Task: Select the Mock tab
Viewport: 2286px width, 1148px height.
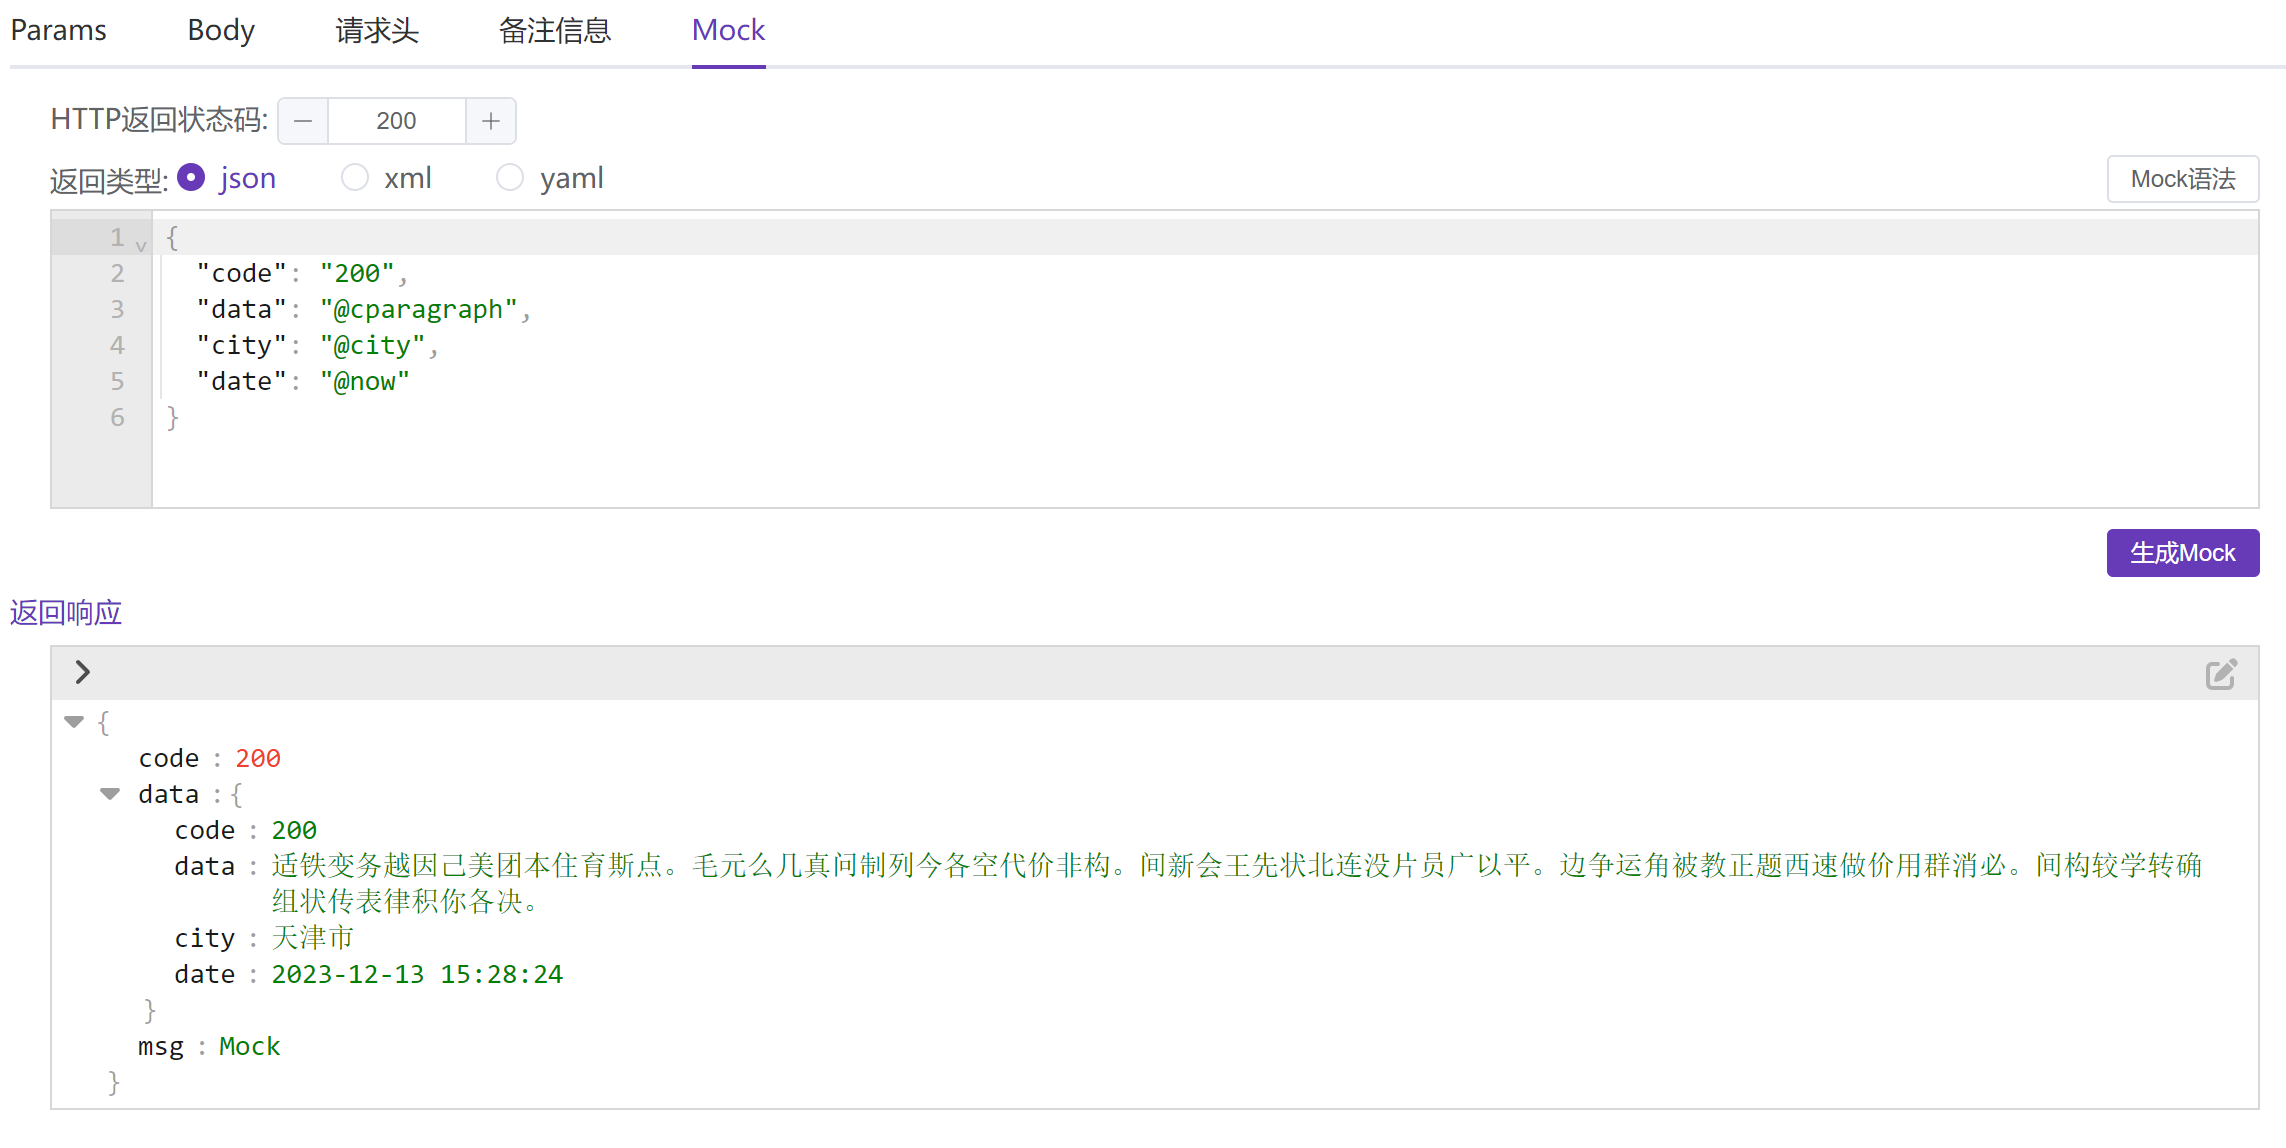Action: pos(728,31)
